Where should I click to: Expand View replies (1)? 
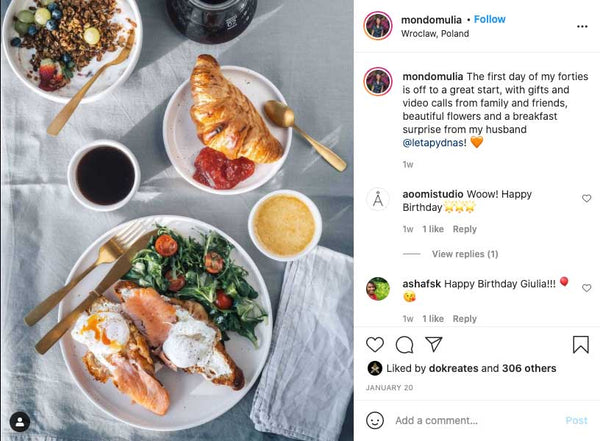pos(465,254)
